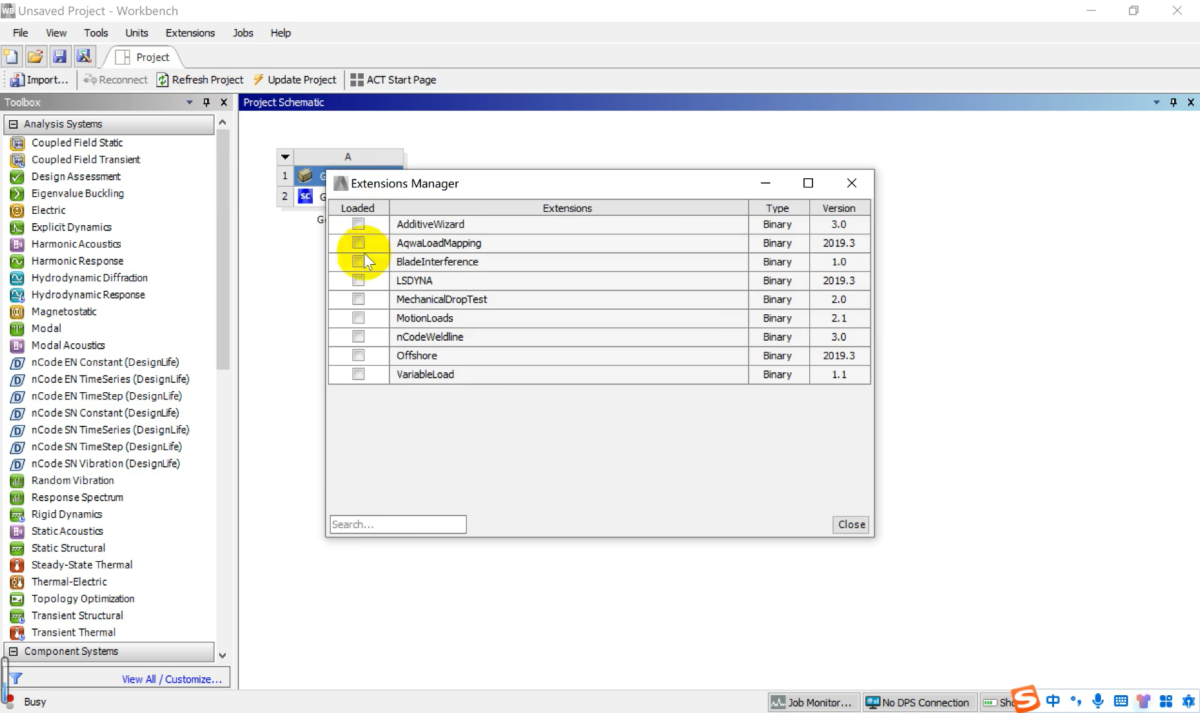Select Topology Optimization system
This screenshot has height=713, width=1200.
(82, 599)
